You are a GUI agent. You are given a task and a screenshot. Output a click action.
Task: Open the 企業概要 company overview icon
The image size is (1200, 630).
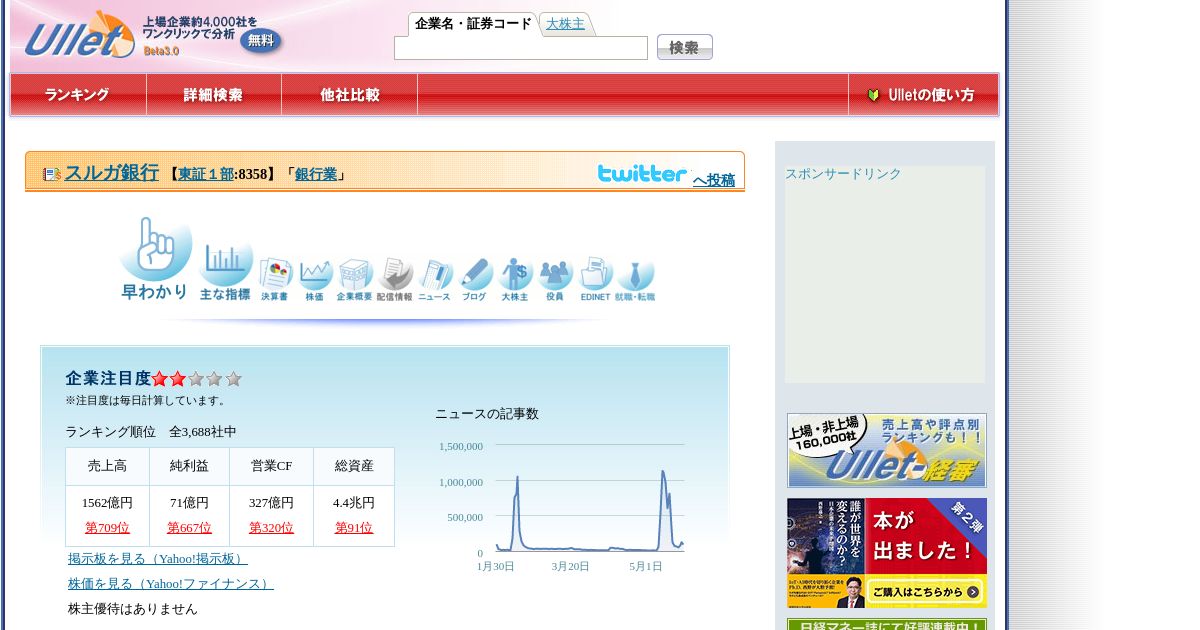pyautogui.click(x=354, y=279)
